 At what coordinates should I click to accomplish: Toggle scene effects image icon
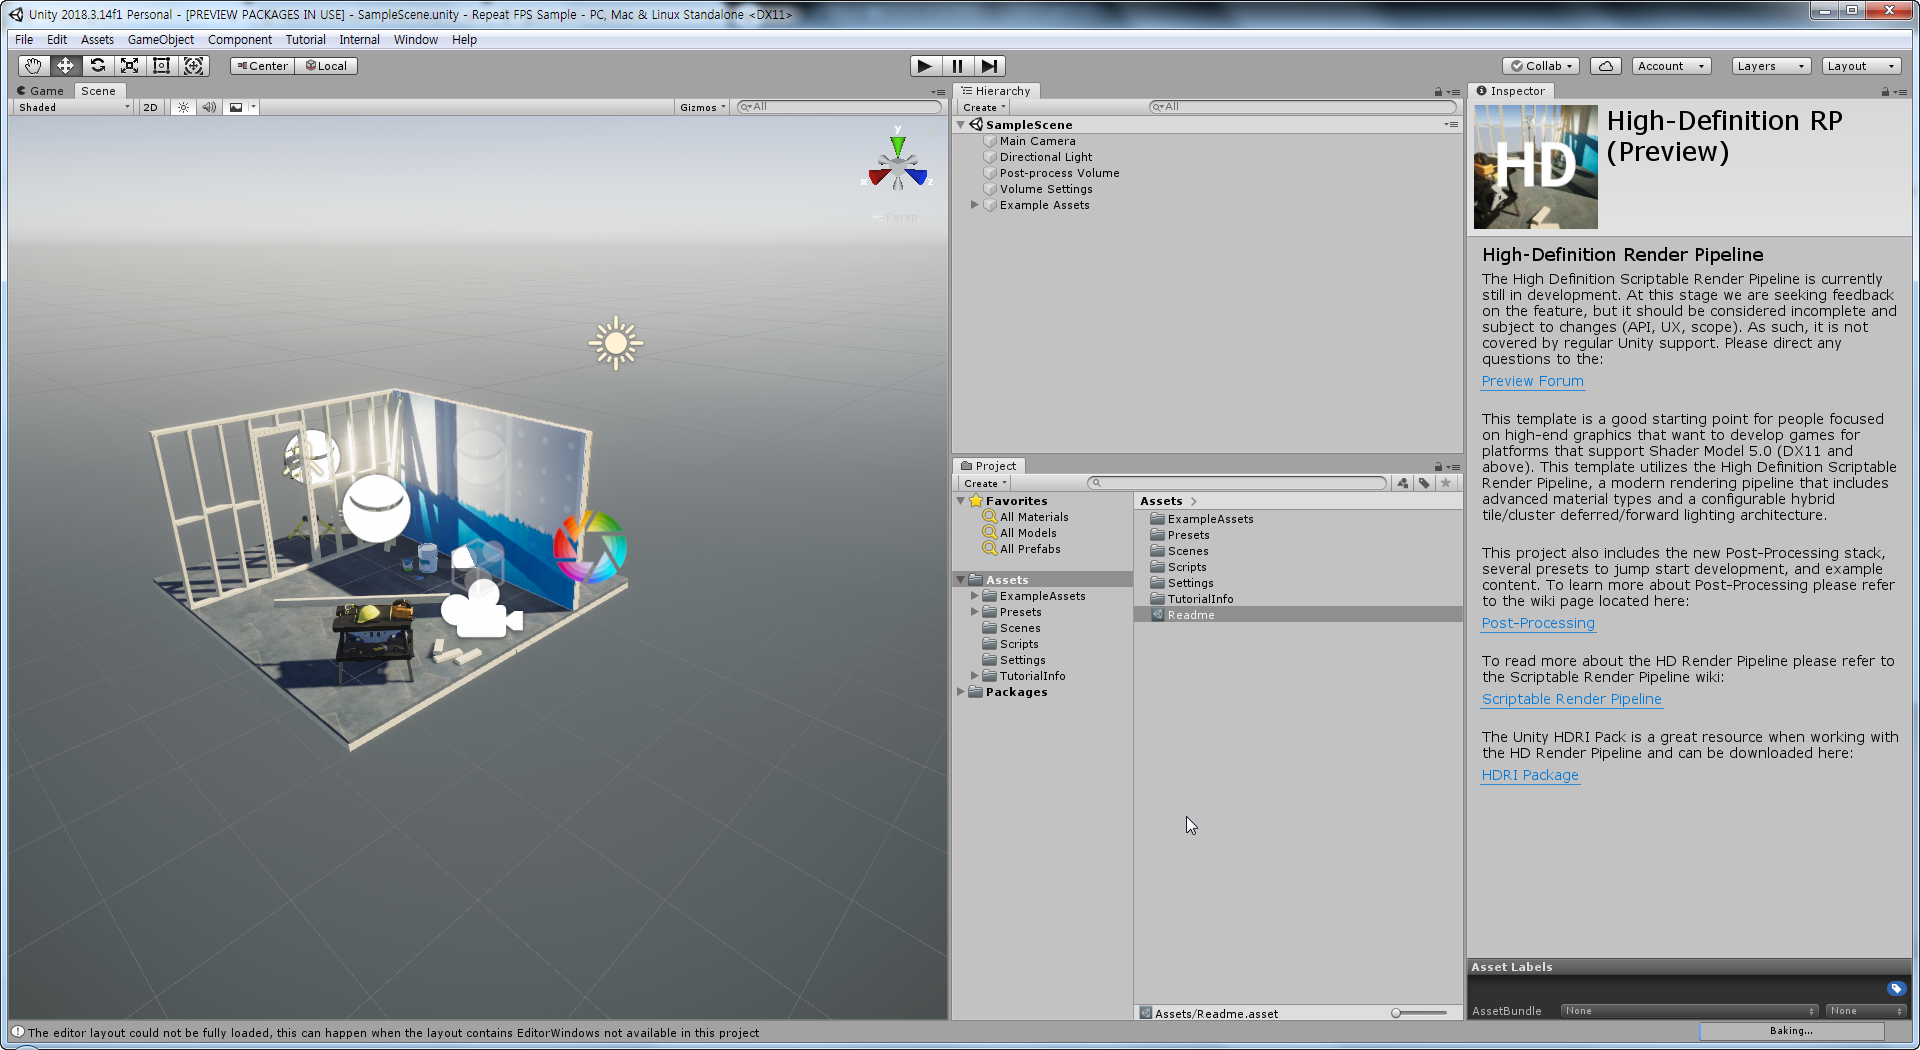pyautogui.click(x=236, y=107)
